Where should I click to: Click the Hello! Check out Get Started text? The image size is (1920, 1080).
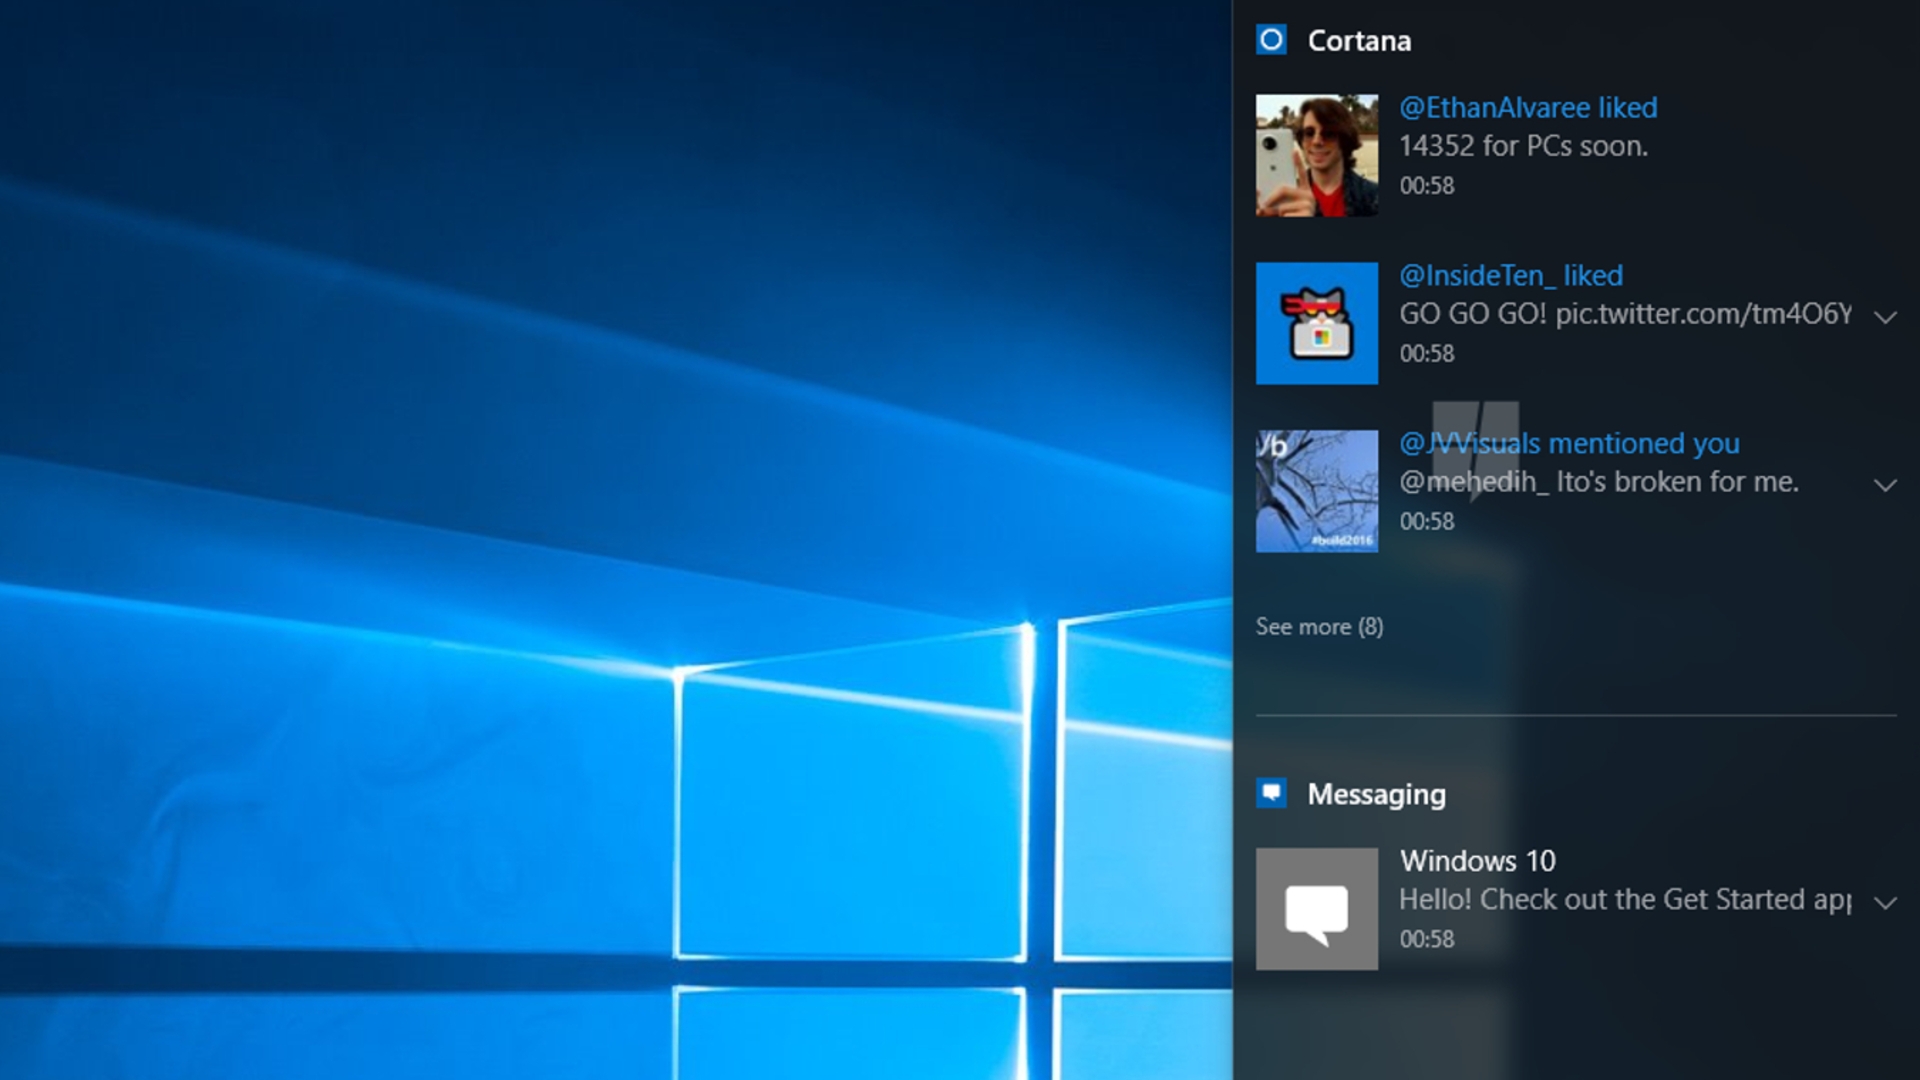coord(1624,900)
